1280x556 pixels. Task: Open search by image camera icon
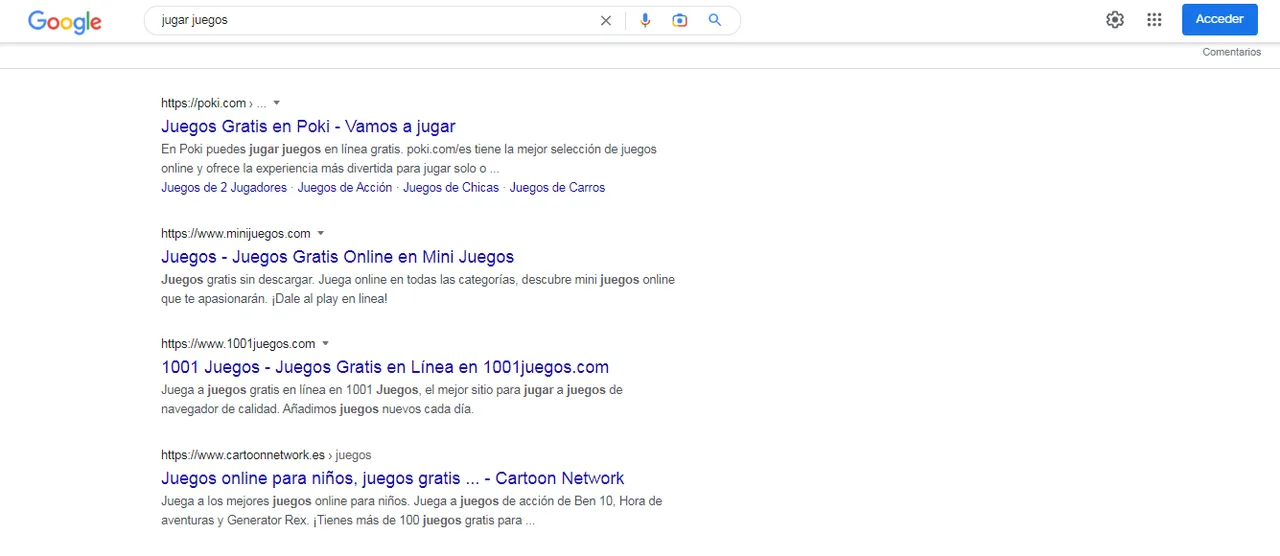point(680,20)
